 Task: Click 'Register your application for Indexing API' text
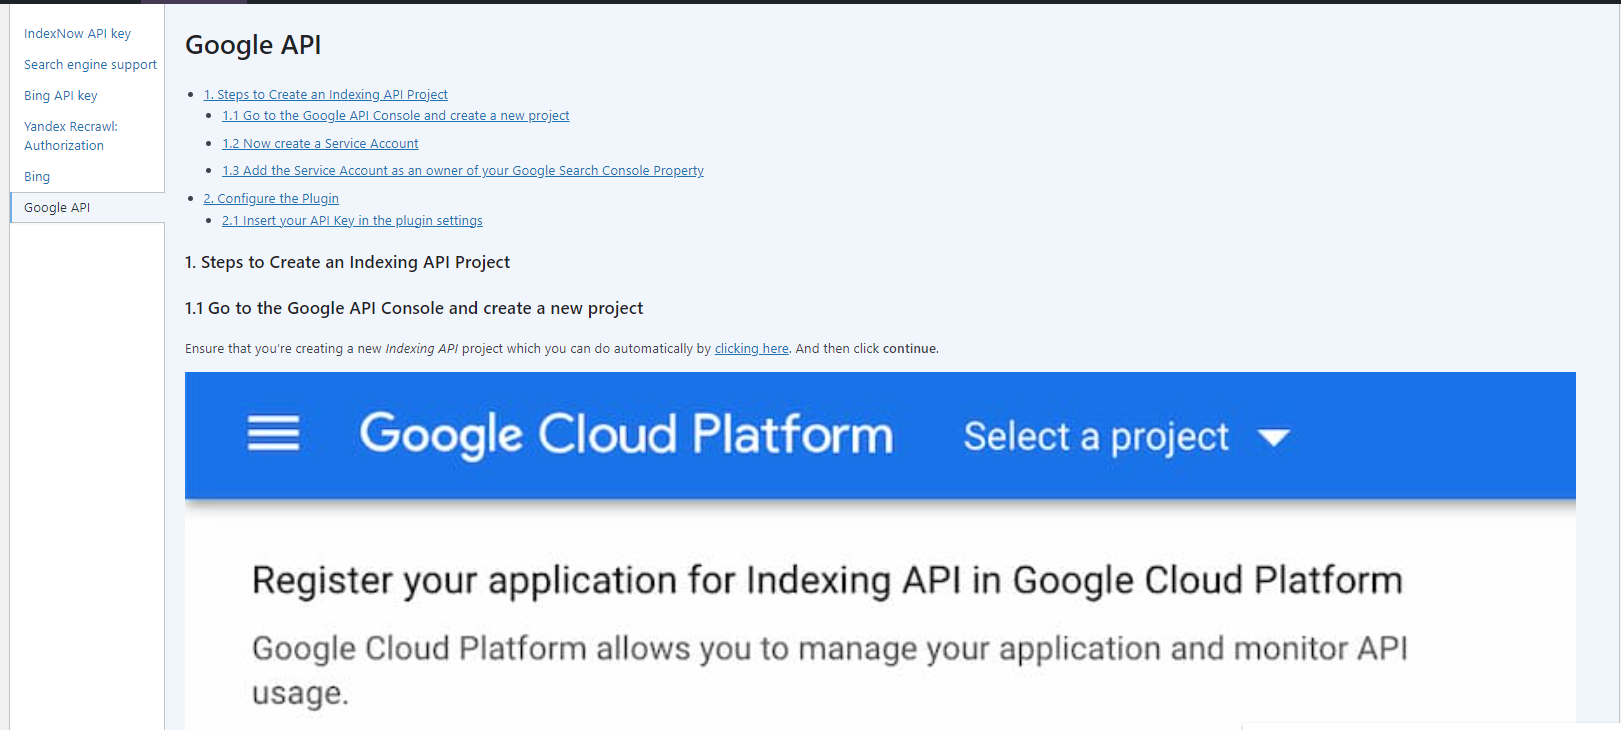pos(827,581)
